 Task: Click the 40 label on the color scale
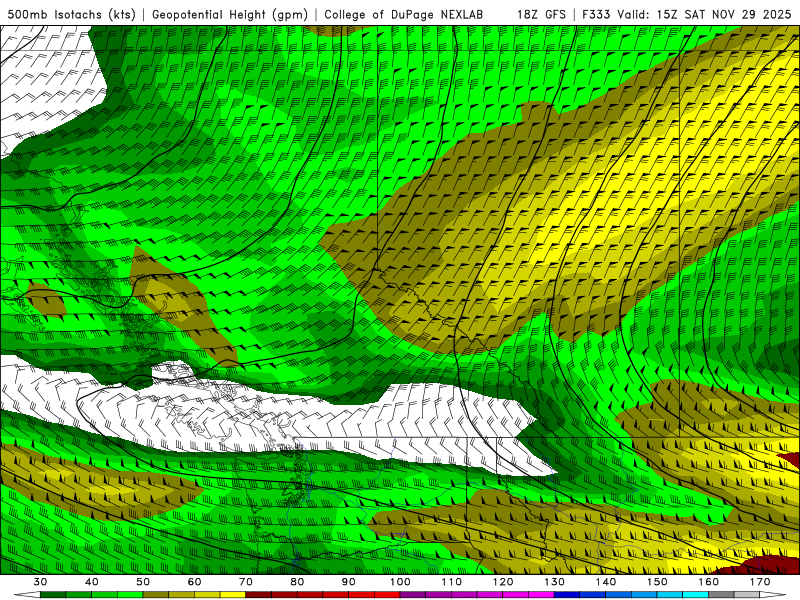click(x=91, y=582)
